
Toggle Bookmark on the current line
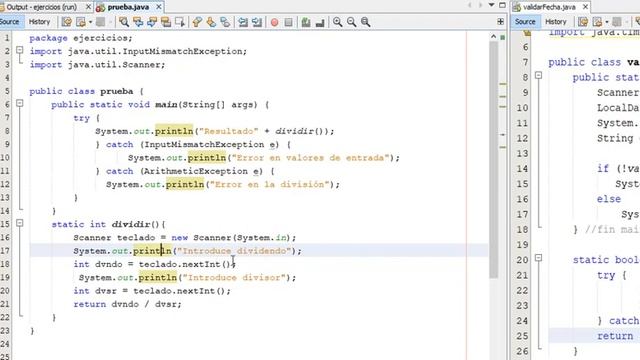coord(225,22)
